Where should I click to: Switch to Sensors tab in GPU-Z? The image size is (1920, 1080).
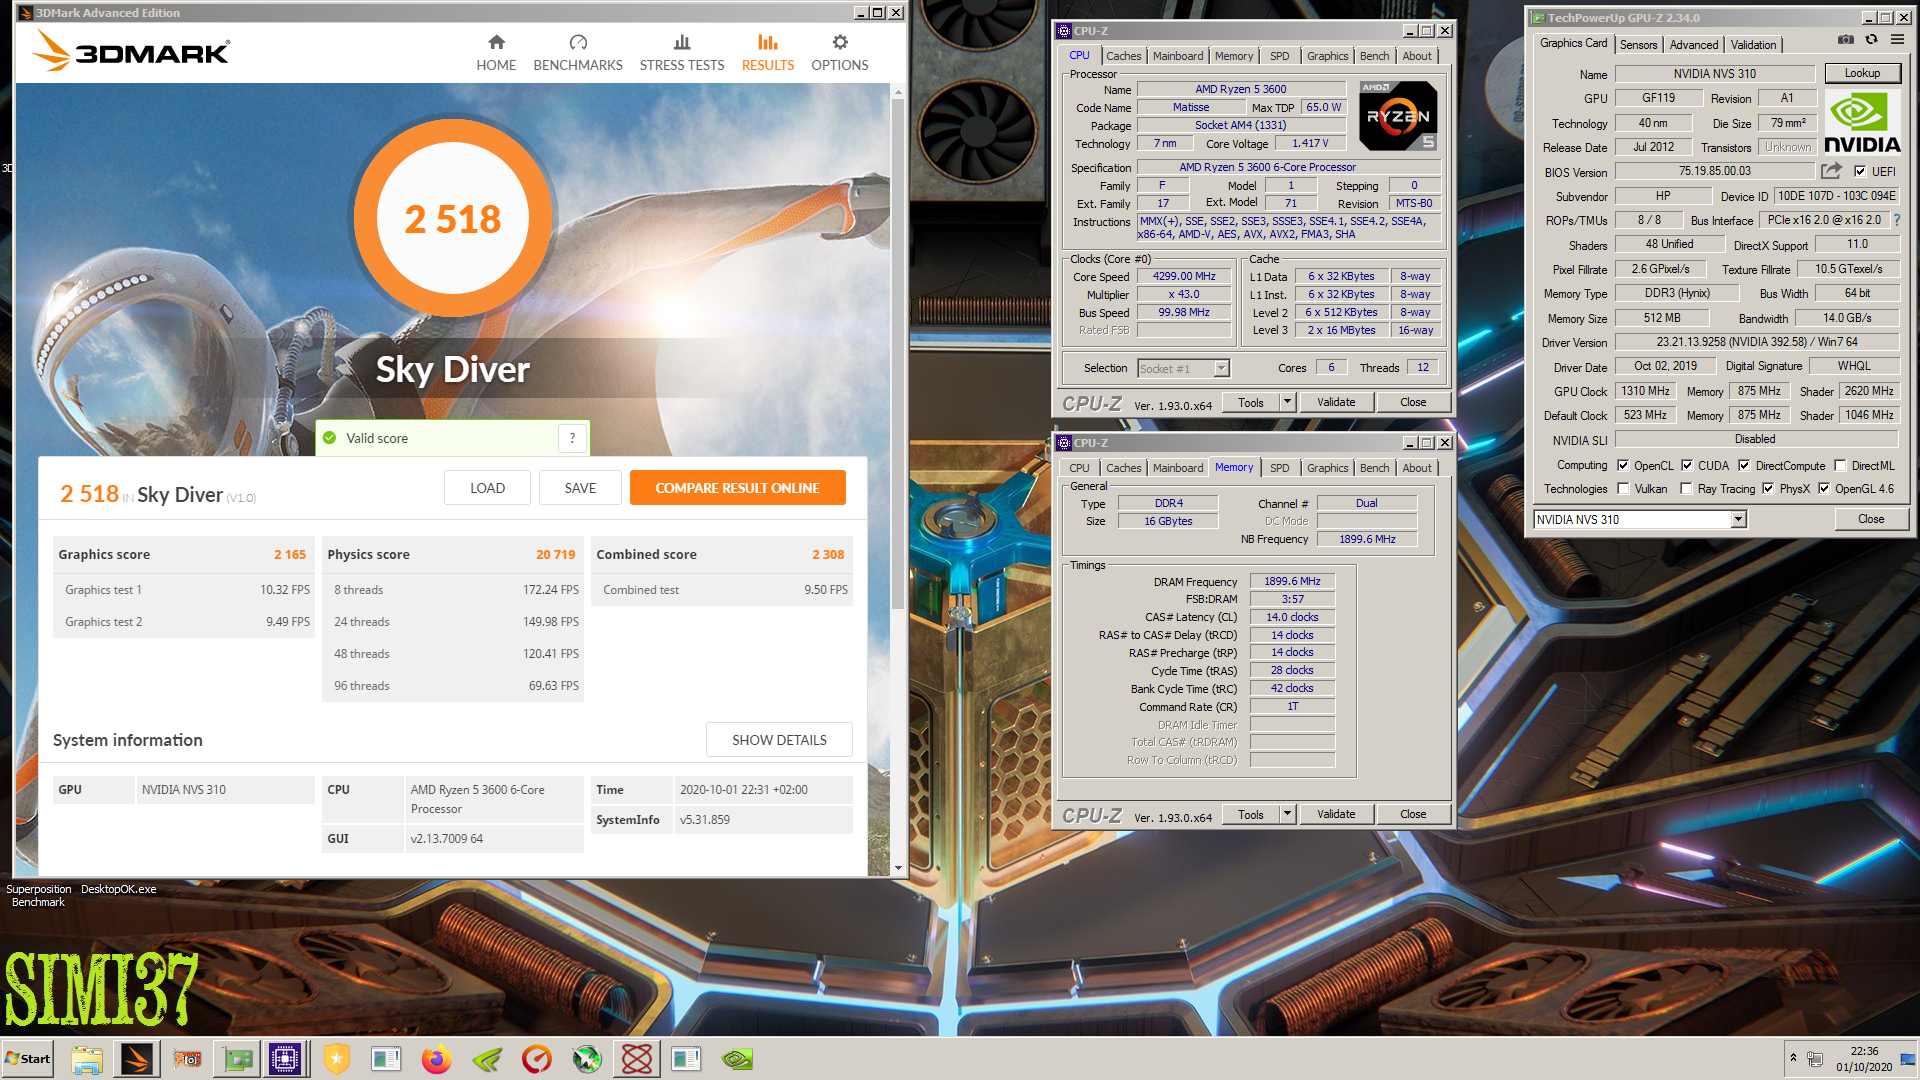[x=1638, y=45]
